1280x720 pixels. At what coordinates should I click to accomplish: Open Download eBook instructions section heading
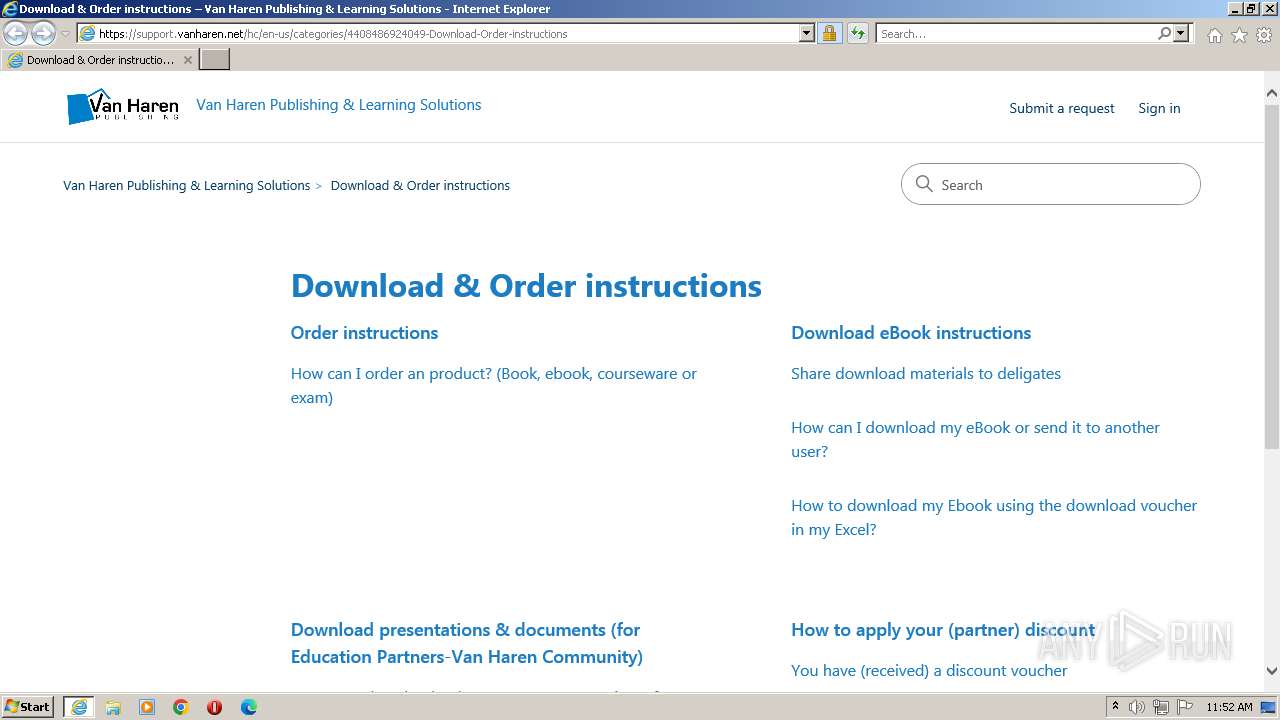(911, 333)
